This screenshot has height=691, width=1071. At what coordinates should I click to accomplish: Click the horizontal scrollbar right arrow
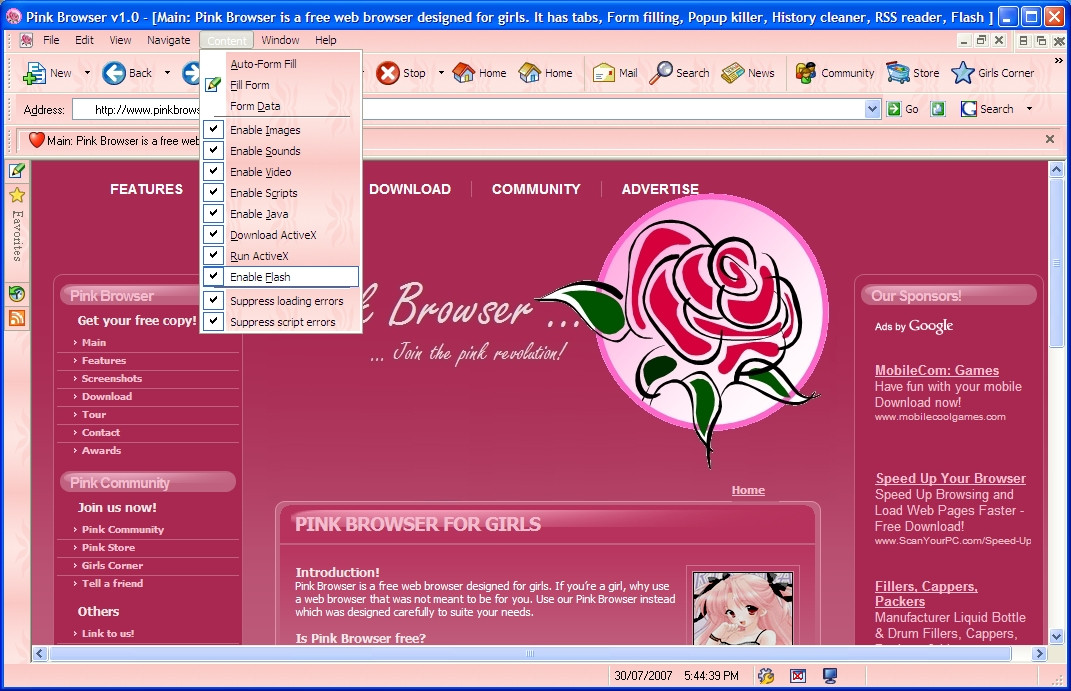(x=1039, y=653)
